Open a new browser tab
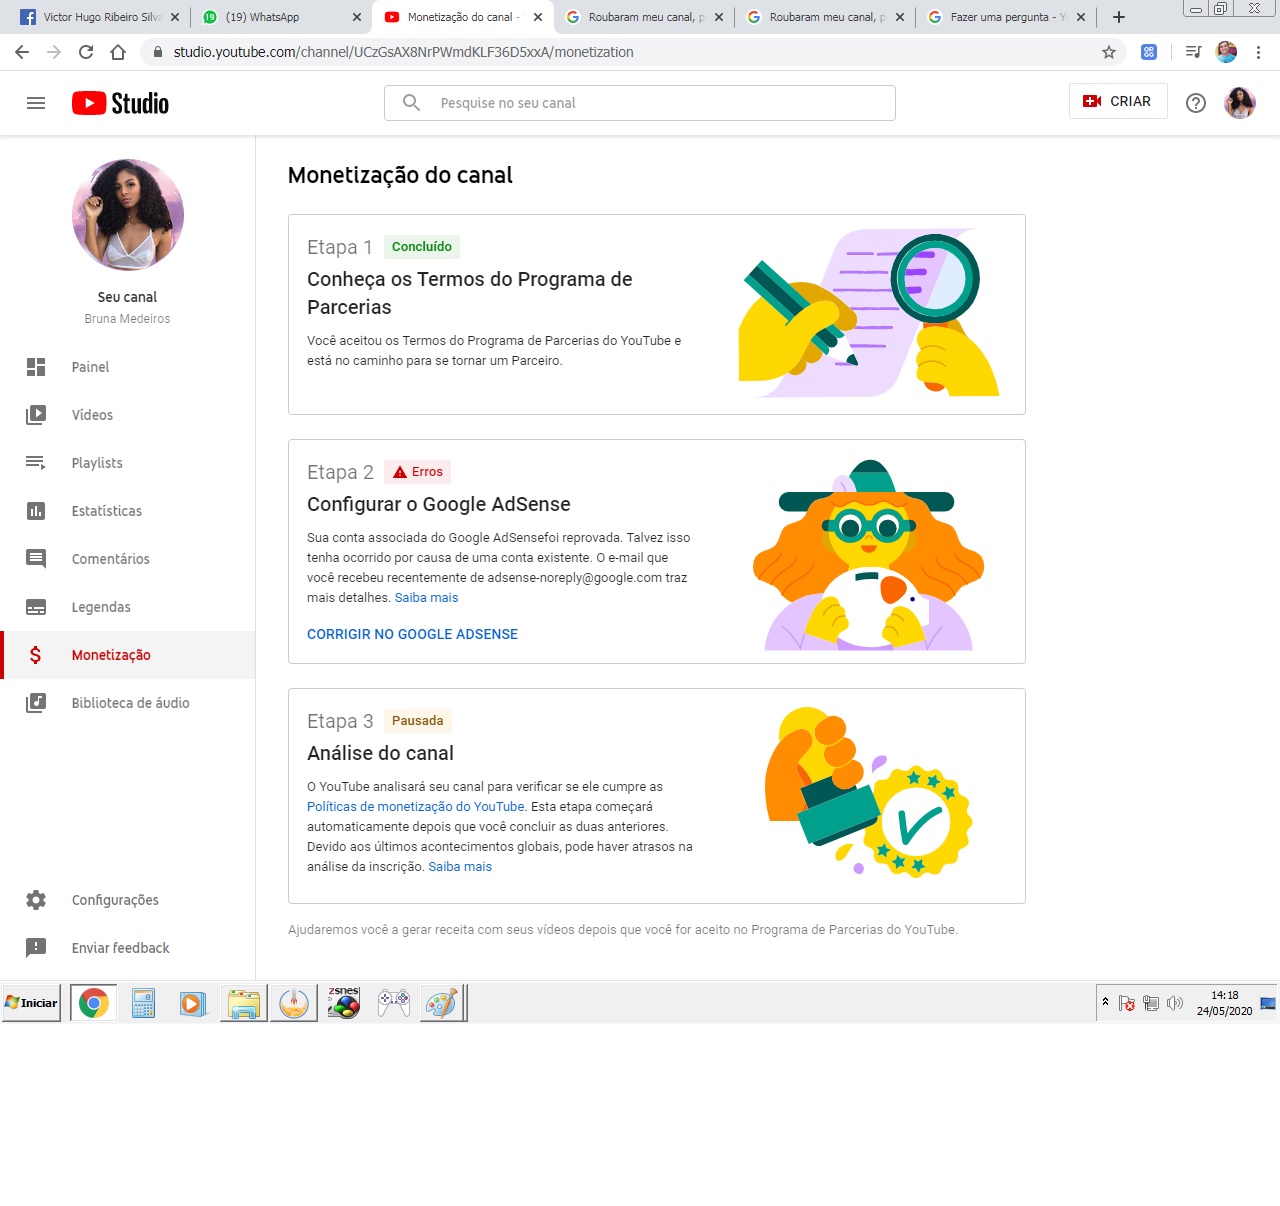 (x=1119, y=17)
